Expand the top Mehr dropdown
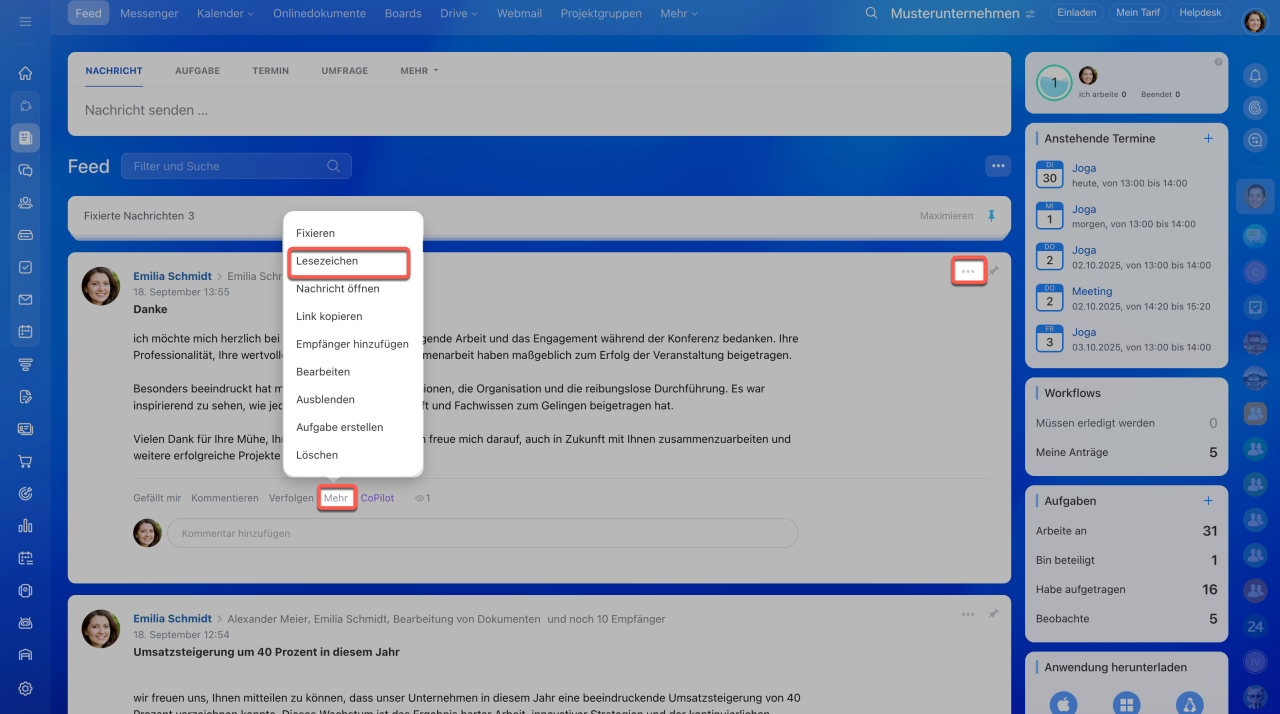 (x=679, y=14)
